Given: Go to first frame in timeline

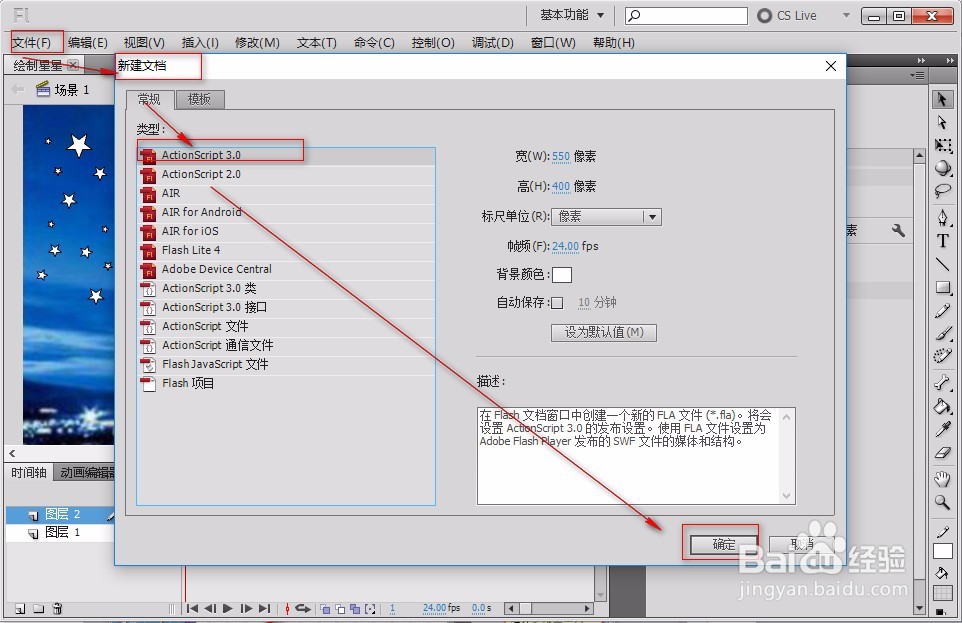Looking at the screenshot, I should point(192,608).
